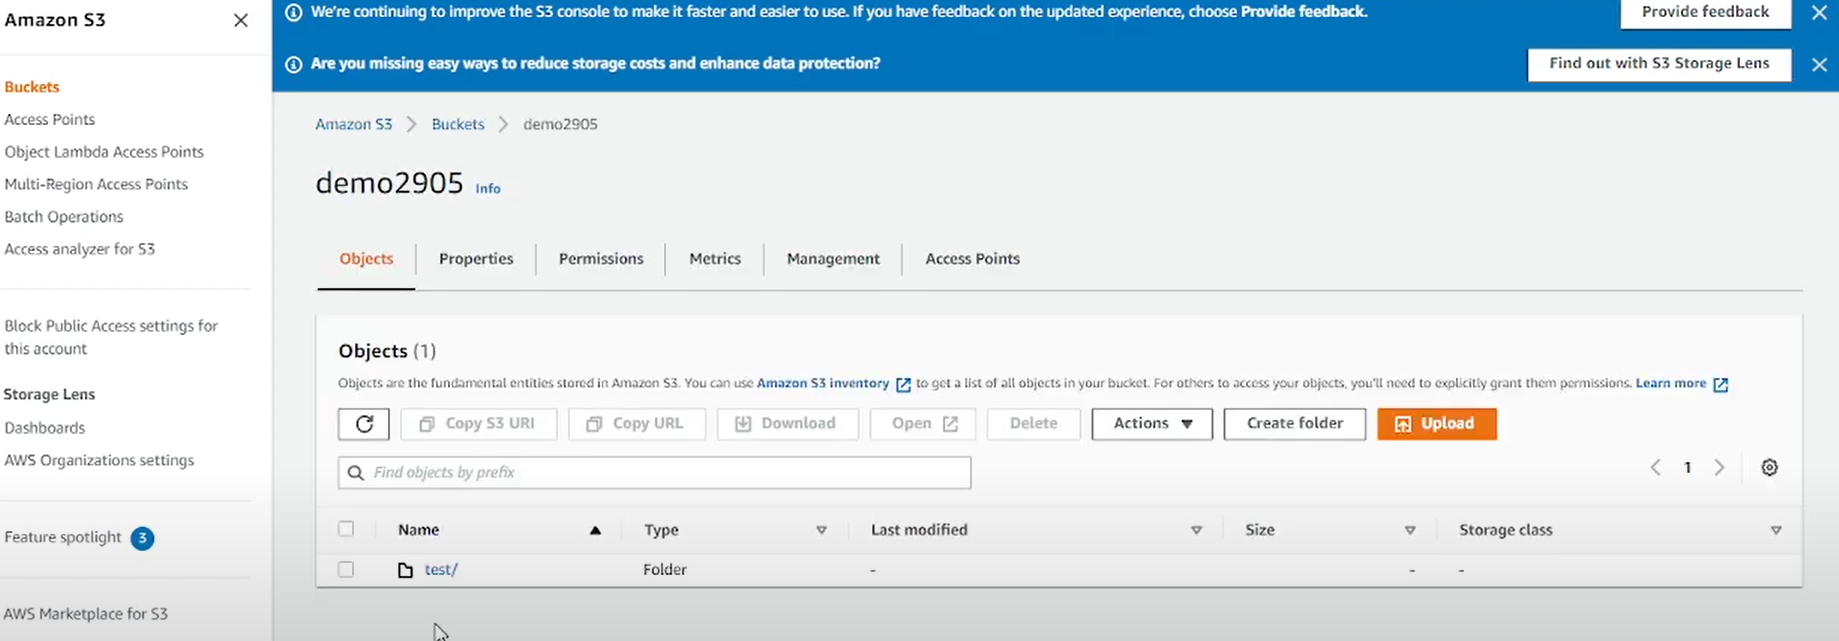1839x641 pixels.
Task: Click the Create folder button
Action: pos(1295,424)
